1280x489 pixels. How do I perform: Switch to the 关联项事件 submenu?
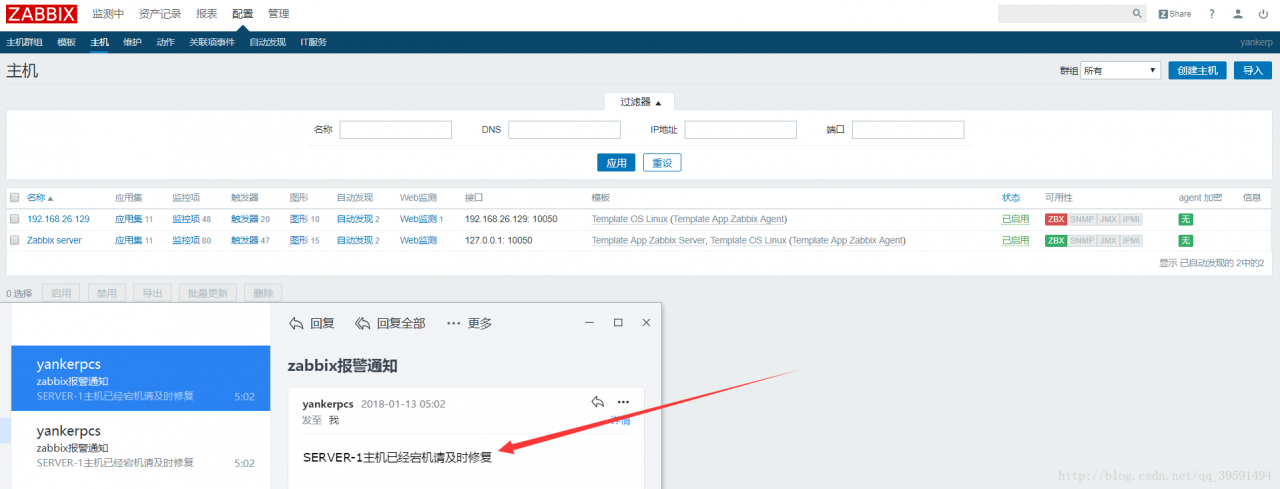tap(212, 42)
